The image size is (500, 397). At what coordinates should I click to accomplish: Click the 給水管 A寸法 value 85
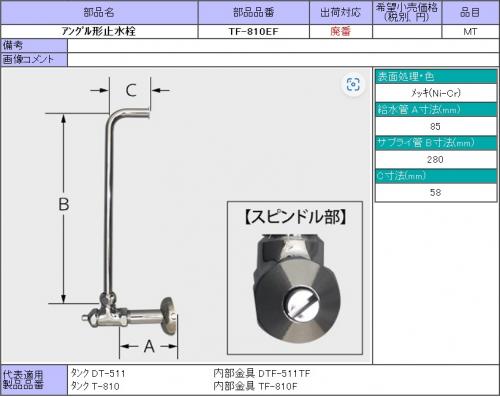point(436,126)
